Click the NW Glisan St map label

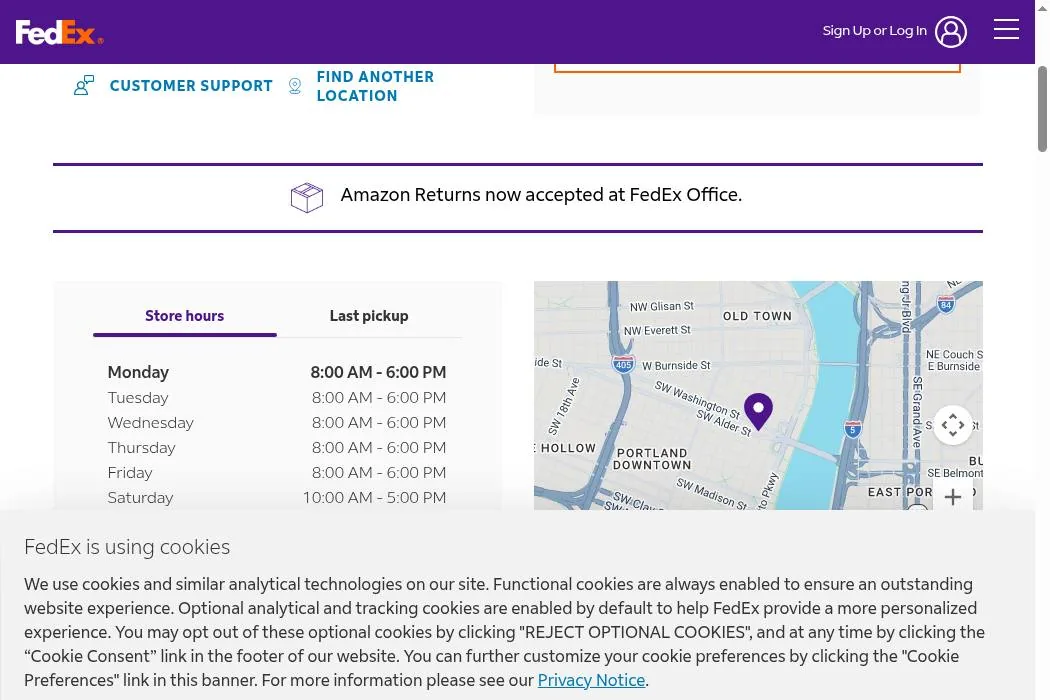tap(662, 306)
